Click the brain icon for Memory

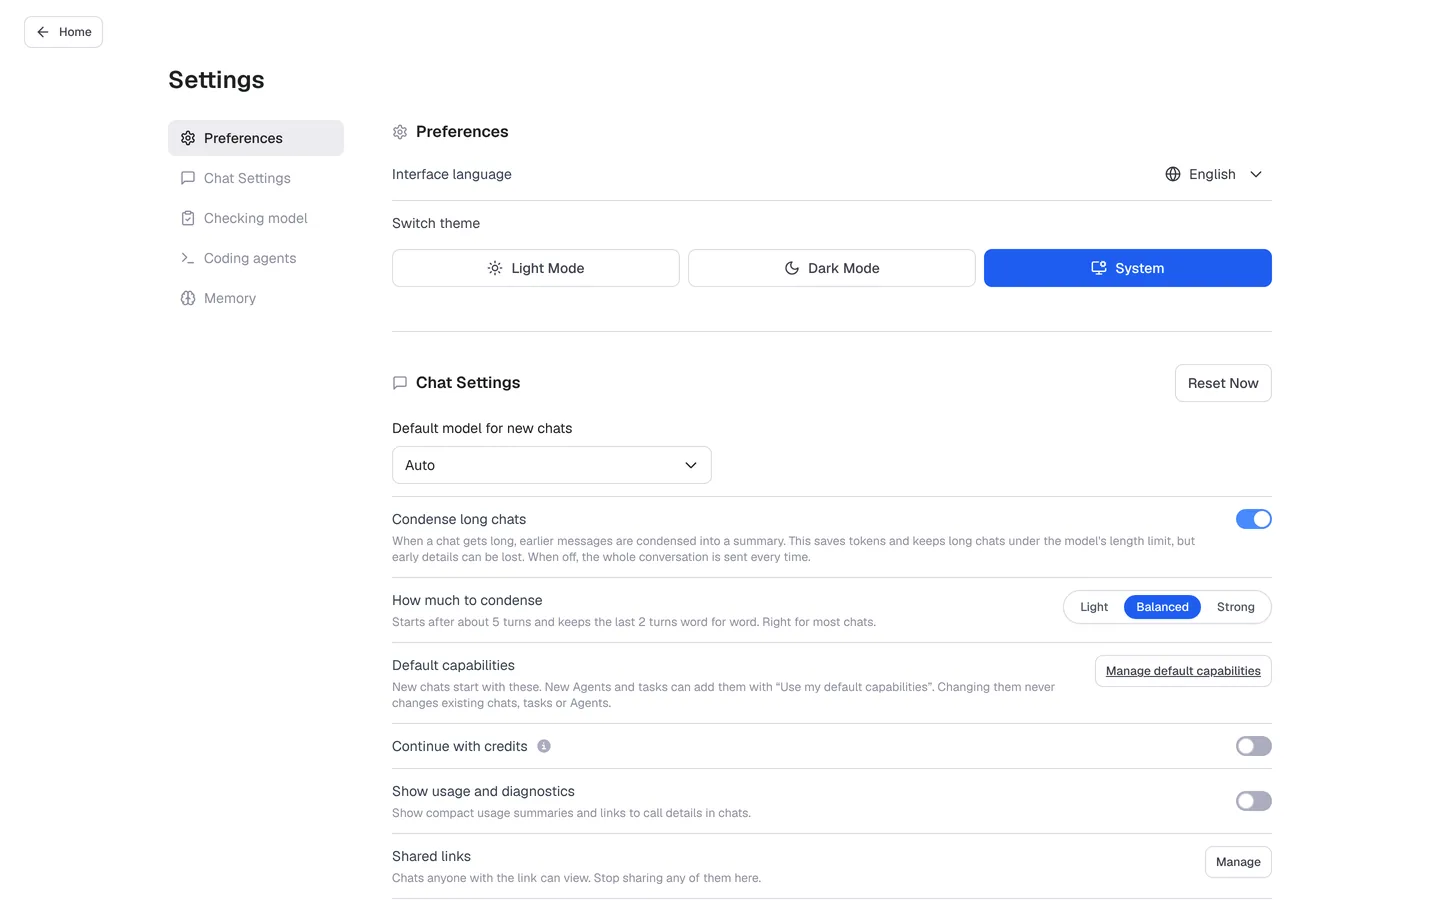(188, 298)
